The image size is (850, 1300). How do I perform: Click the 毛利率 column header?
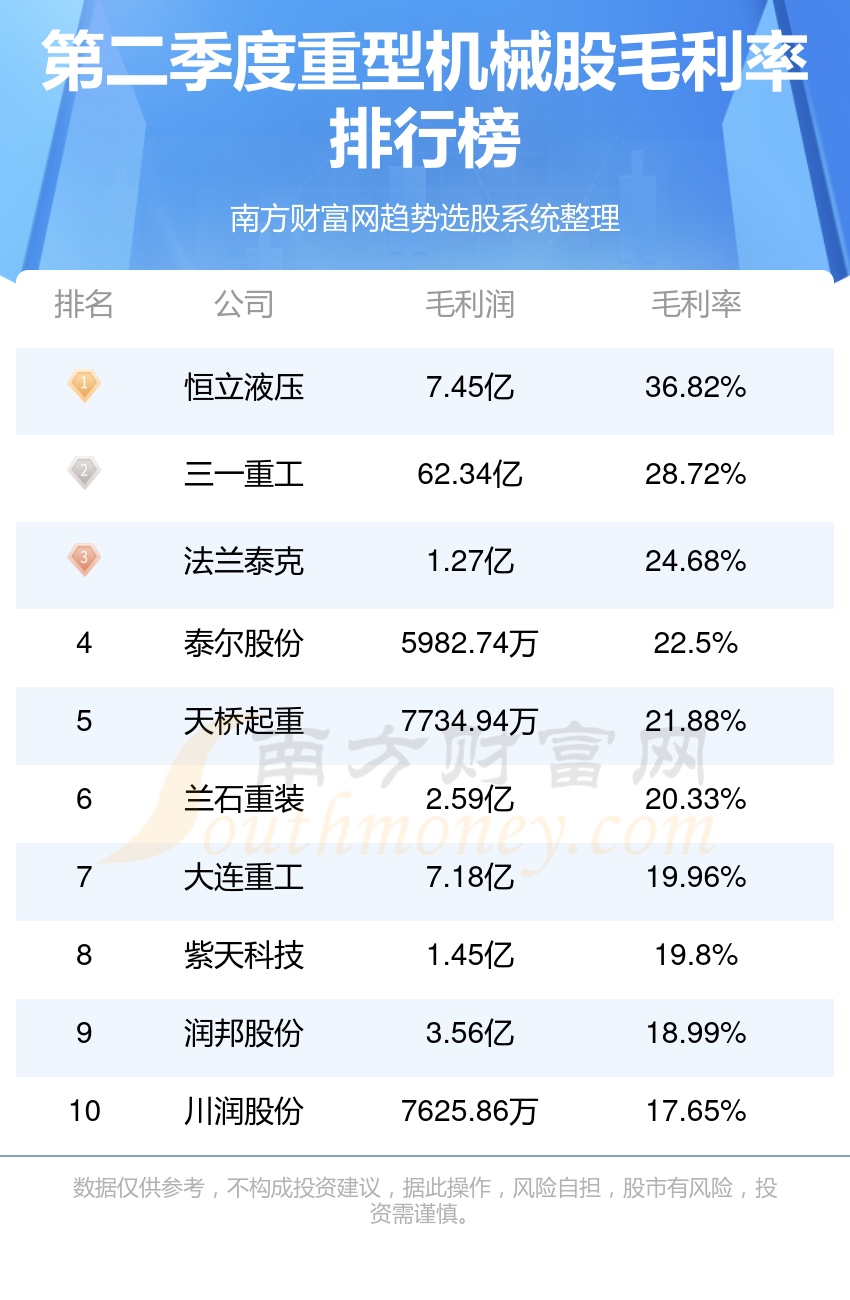click(696, 304)
